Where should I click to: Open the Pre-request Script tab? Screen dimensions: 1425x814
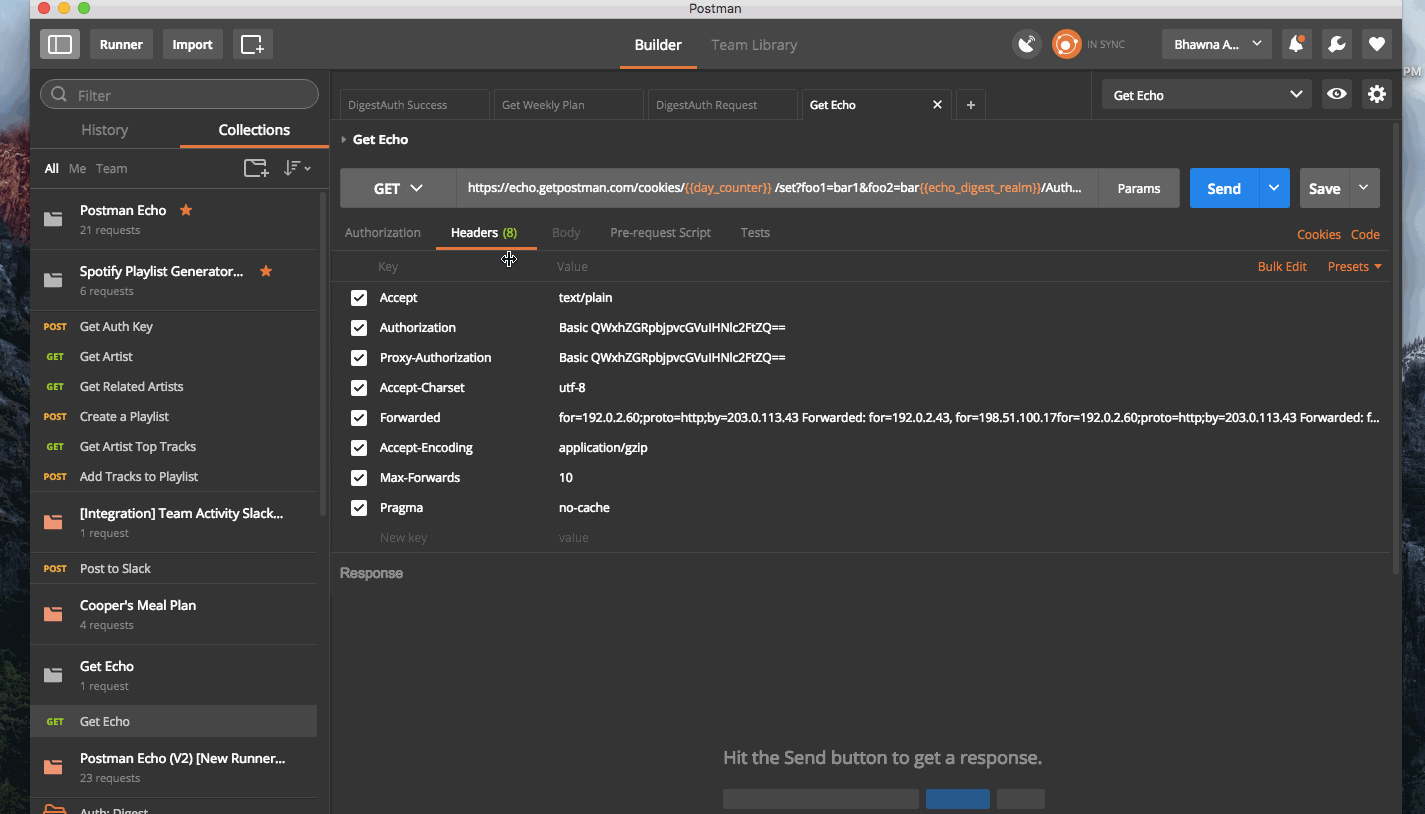(660, 232)
